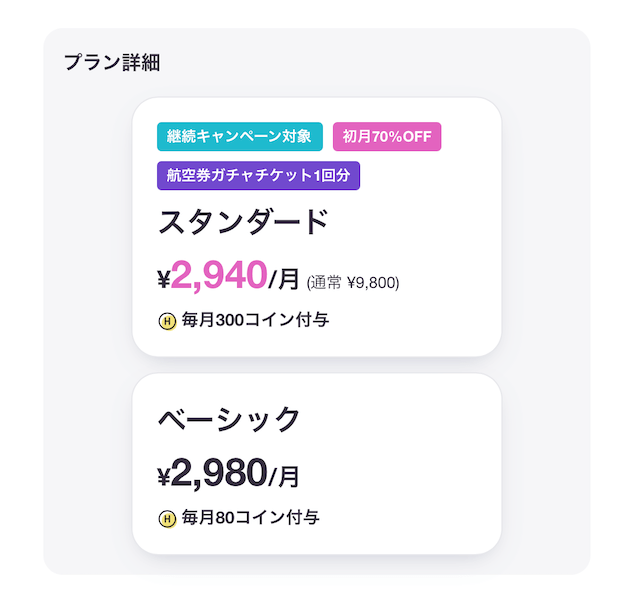Click the 初月70%OFF pink badge

[x=387, y=136]
